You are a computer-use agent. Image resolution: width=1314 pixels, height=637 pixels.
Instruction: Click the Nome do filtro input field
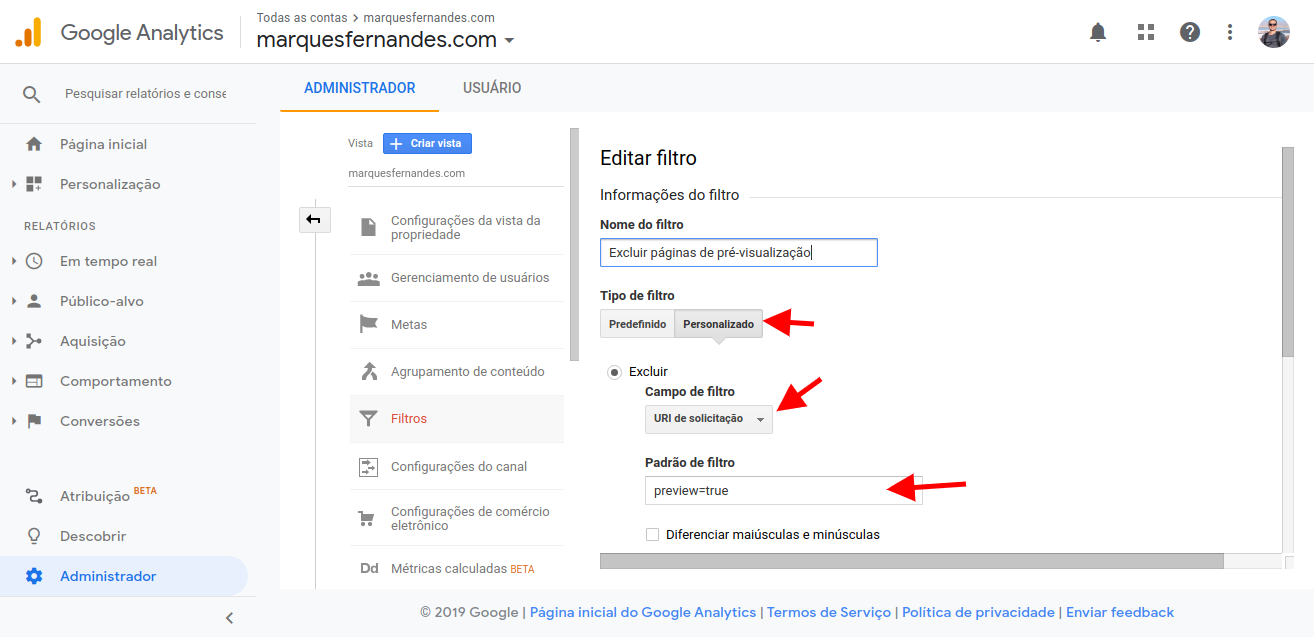click(x=739, y=253)
